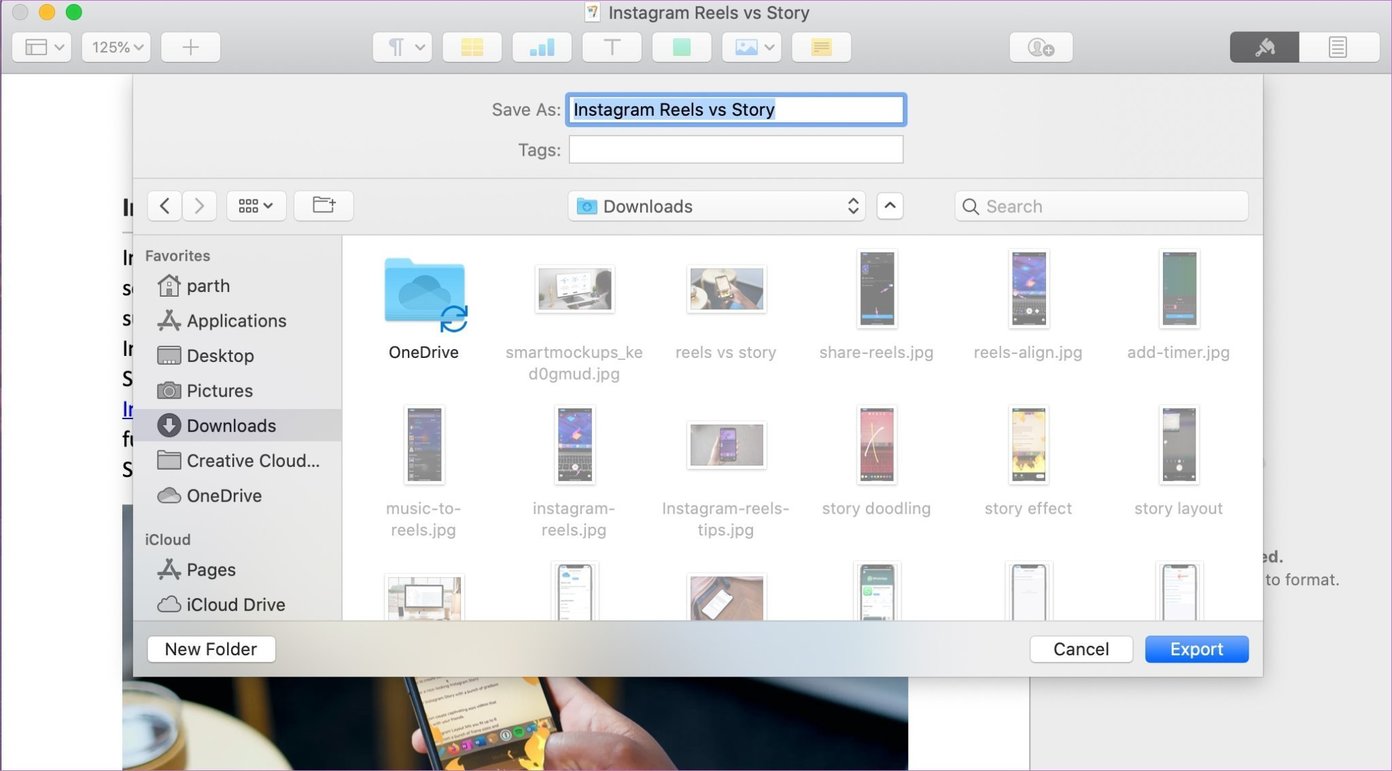Add a page with the plus button
This screenshot has height=771, width=1392.
(190, 47)
